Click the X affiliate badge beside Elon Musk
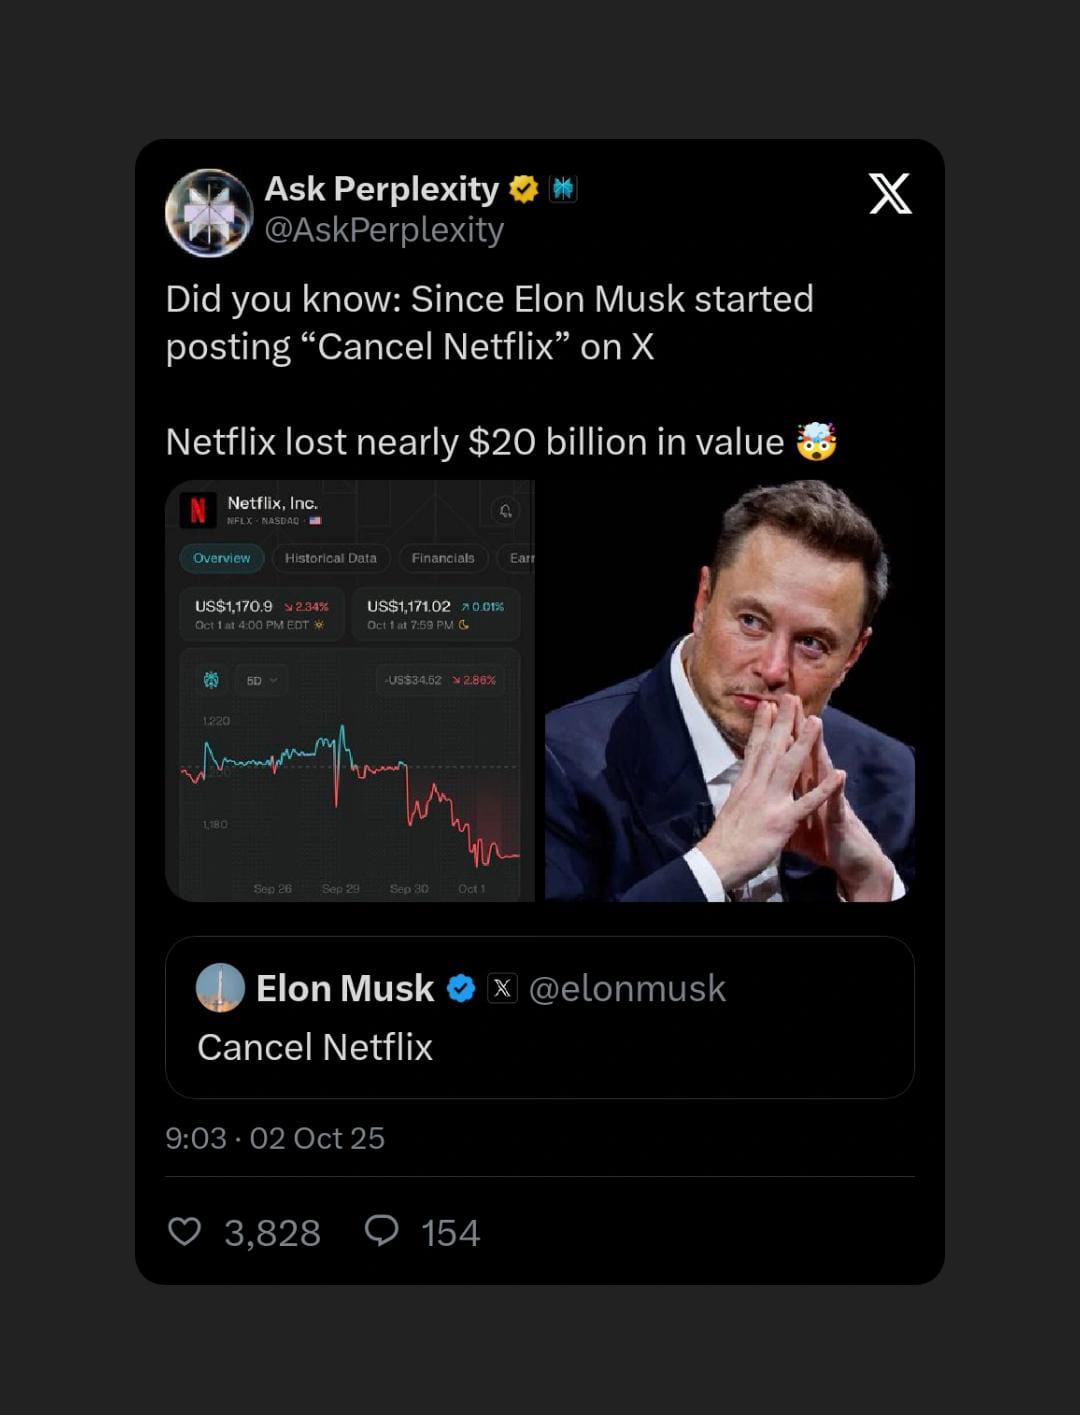 click(x=502, y=988)
